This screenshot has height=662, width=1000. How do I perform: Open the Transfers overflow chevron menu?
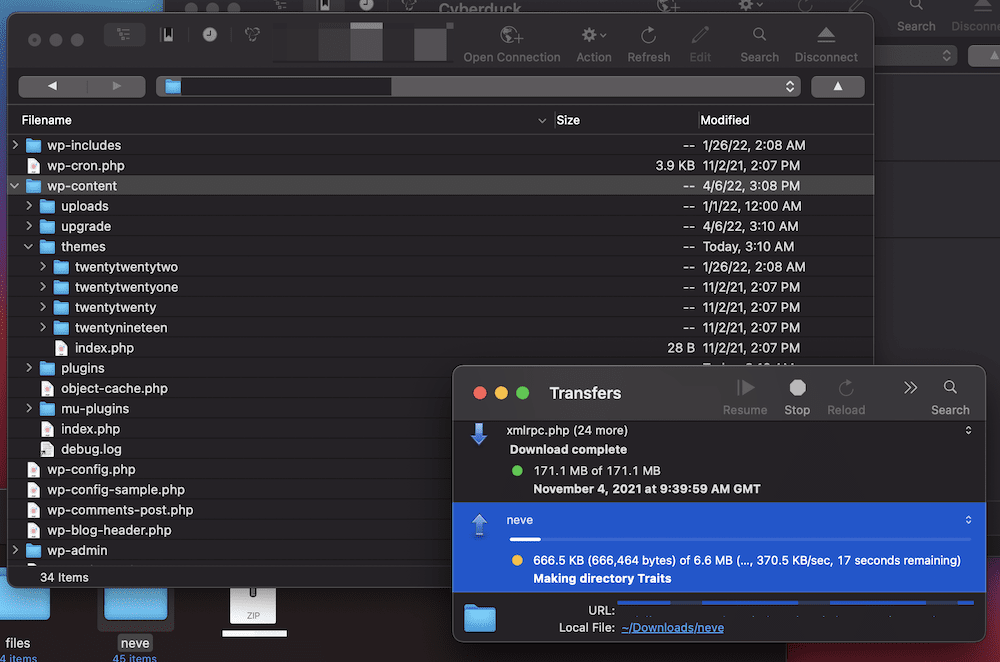tap(910, 390)
